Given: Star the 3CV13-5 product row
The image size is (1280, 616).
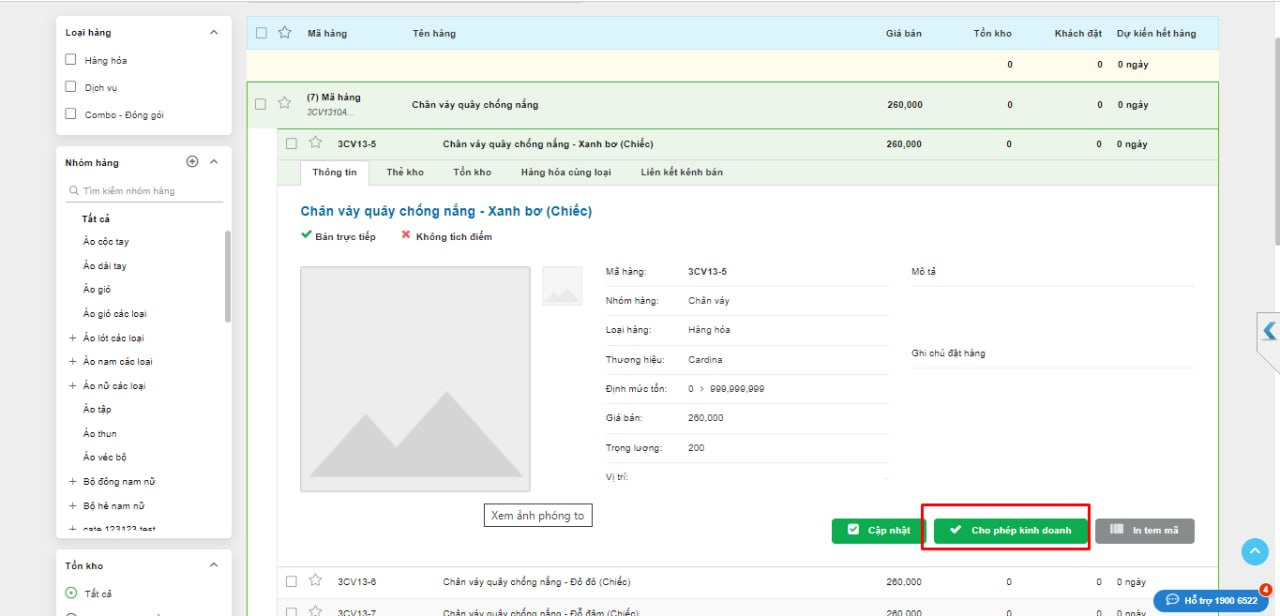Looking at the screenshot, I should 315,143.
